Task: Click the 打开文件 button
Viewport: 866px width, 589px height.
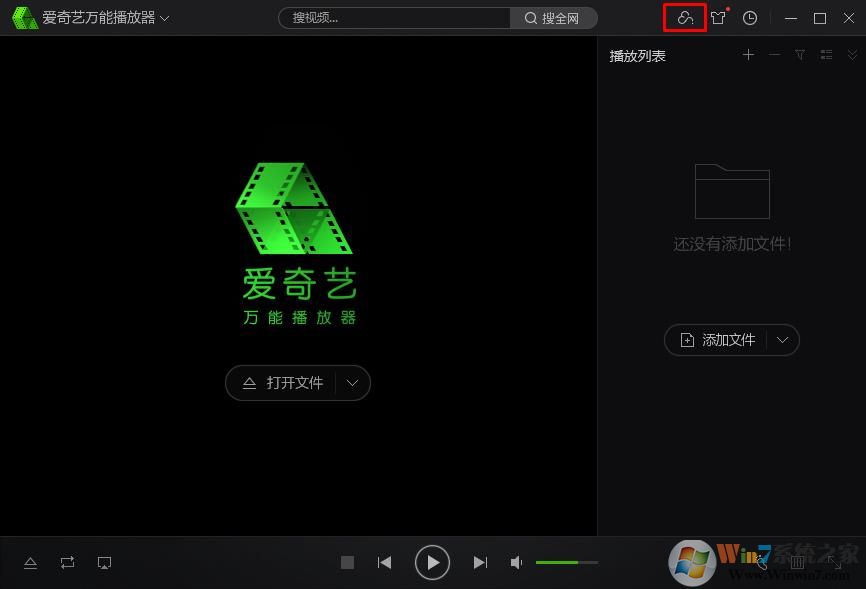Action: [x=282, y=383]
